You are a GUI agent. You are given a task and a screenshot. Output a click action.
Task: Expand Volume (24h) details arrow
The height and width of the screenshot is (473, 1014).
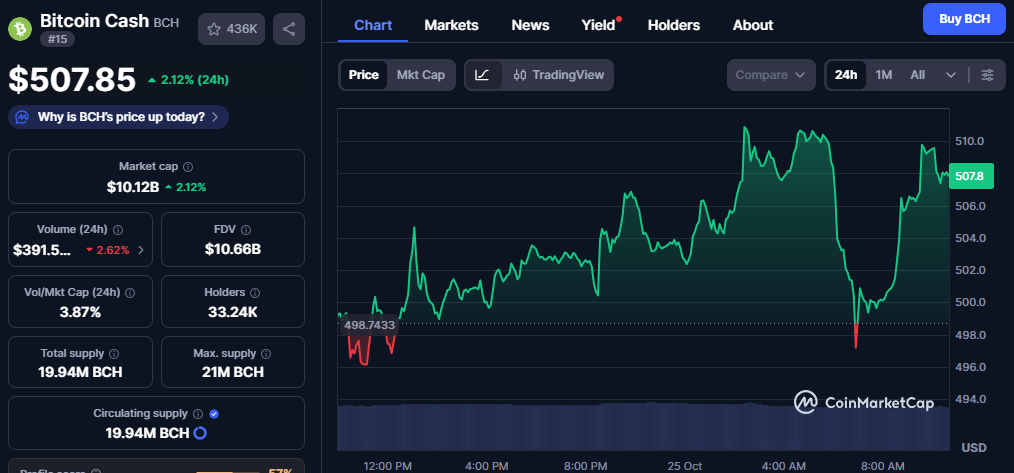click(141, 250)
